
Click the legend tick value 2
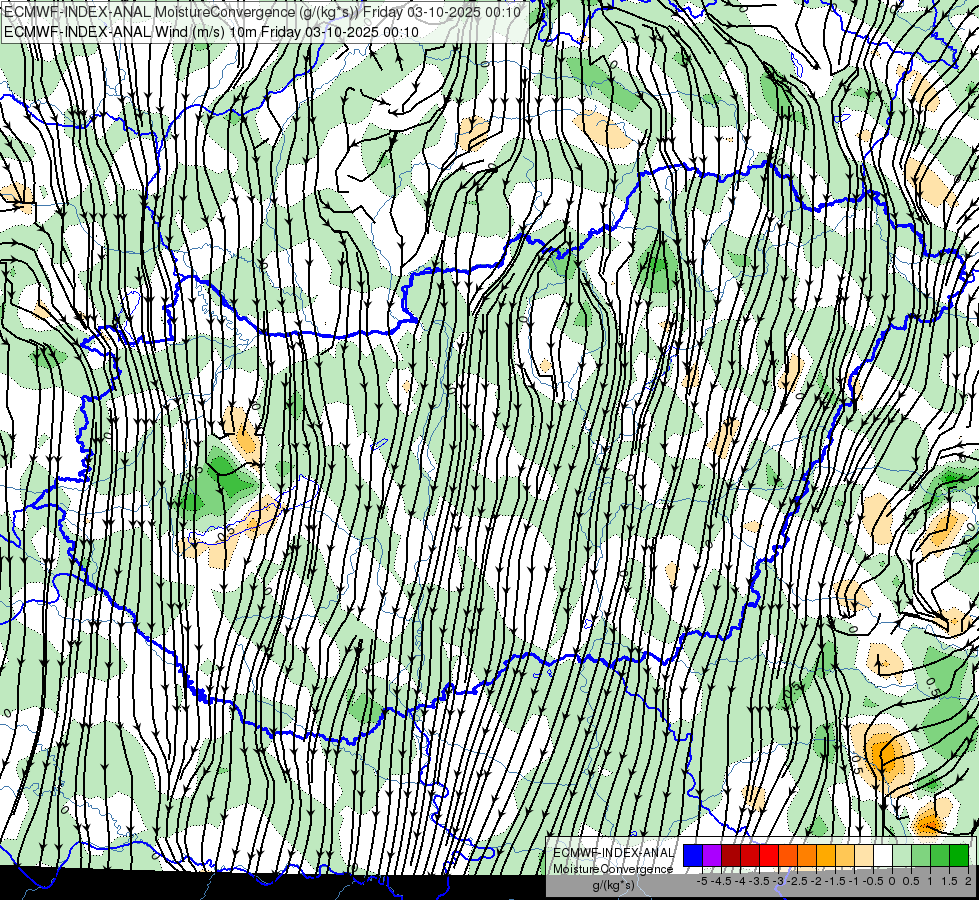(968, 881)
